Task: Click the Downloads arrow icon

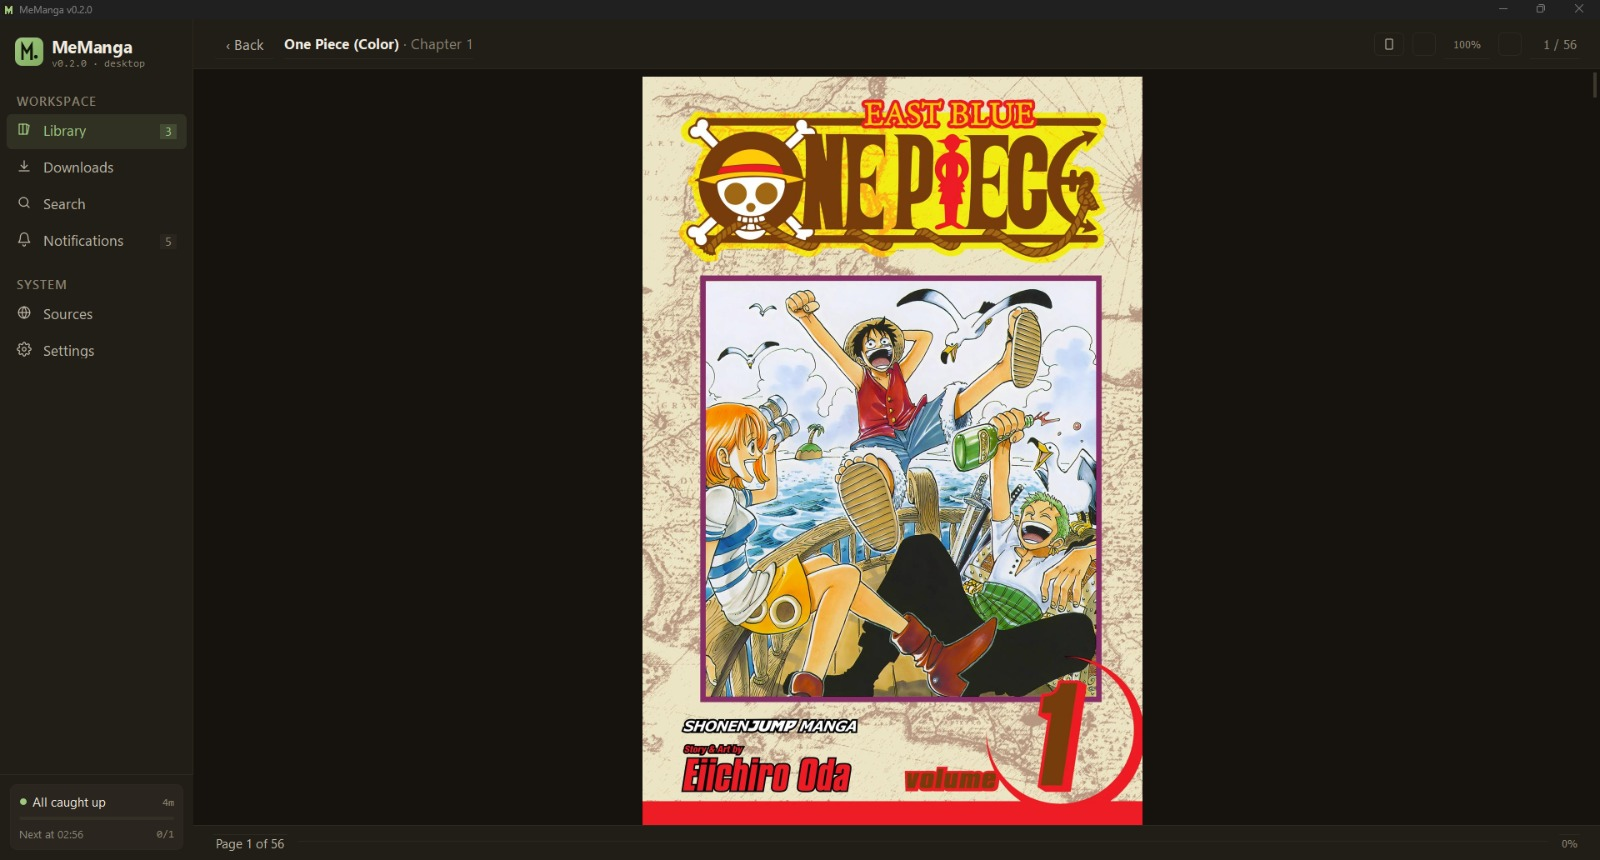Action: (24, 167)
